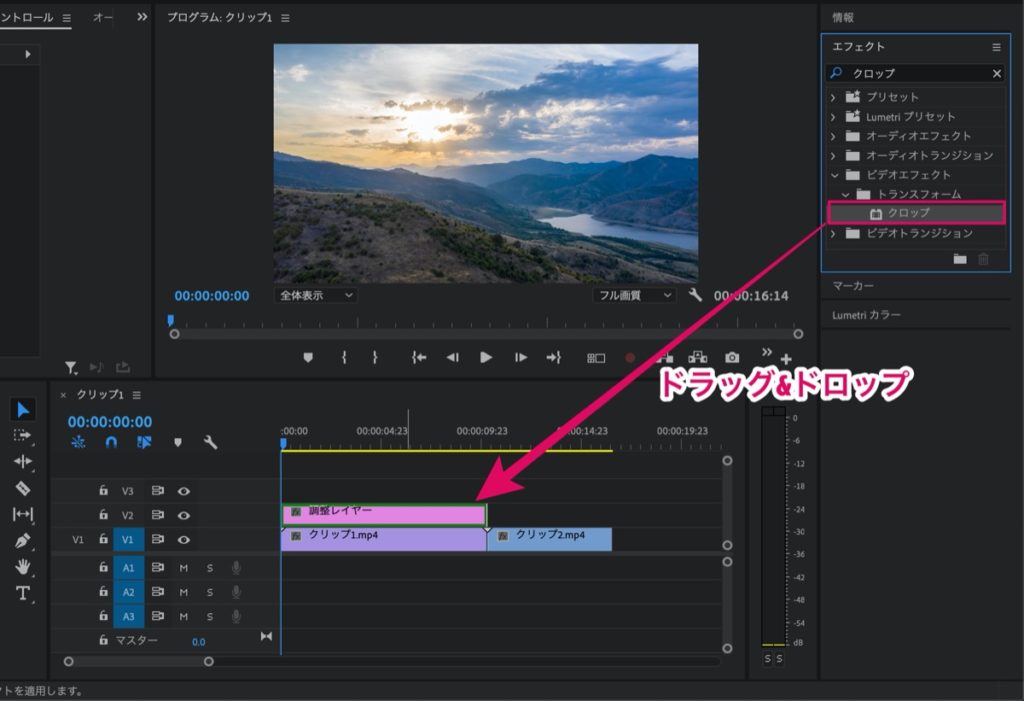Toggle timeline snap magnet icon
Screen dimensions: 1024x701
pos(111,442)
